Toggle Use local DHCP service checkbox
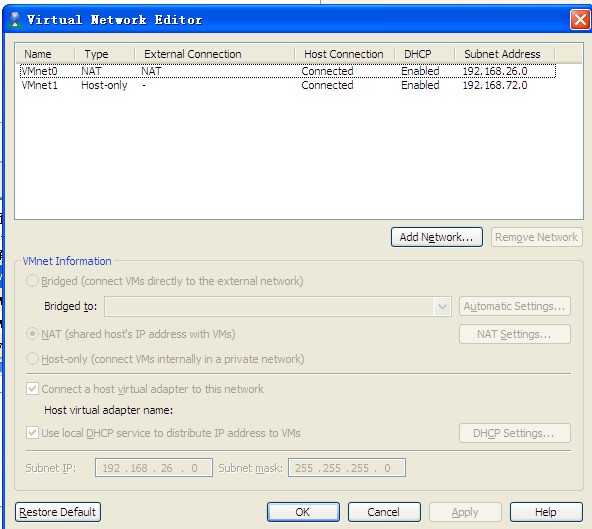The height and width of the screenshot is (529, 592). [x=32, y=433]
